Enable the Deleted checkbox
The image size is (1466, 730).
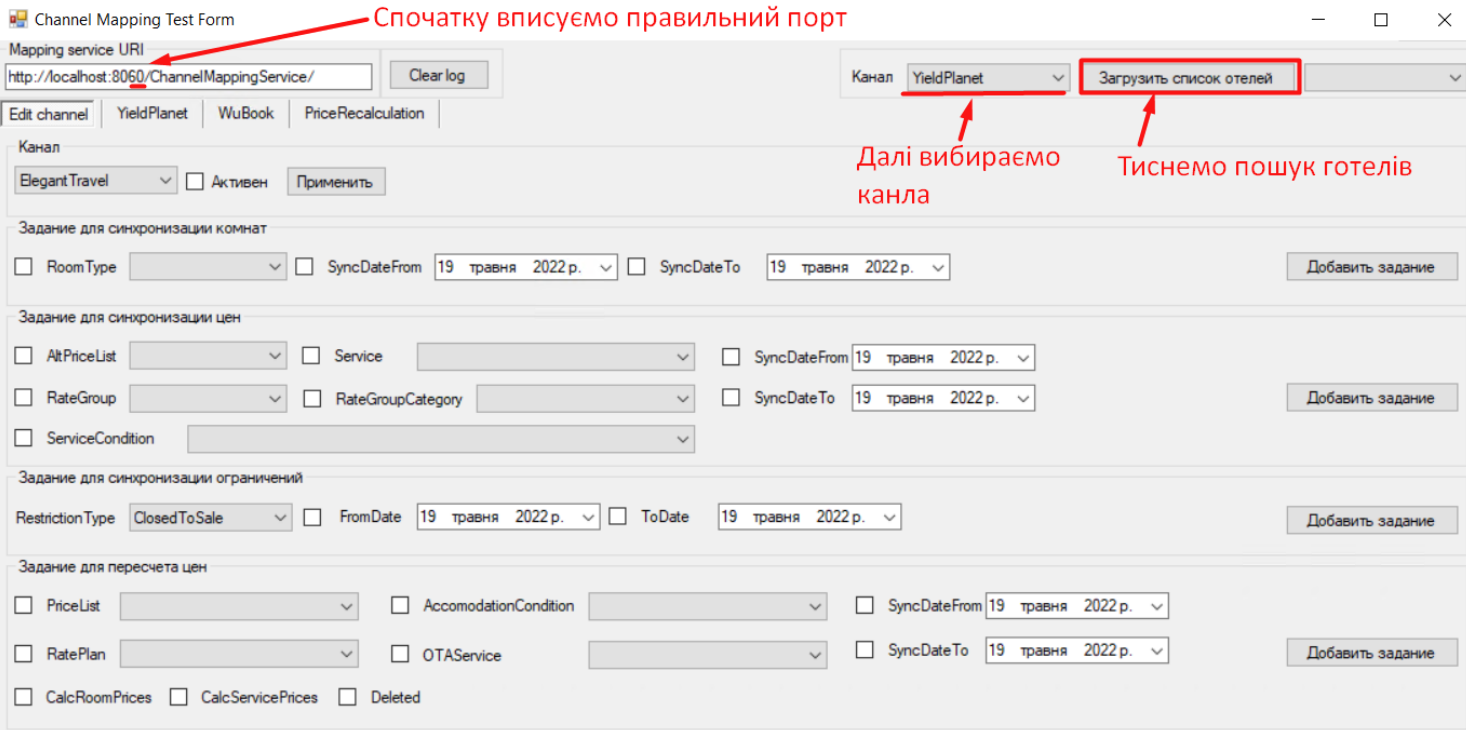pyautogui.click(x=347, y=697)
